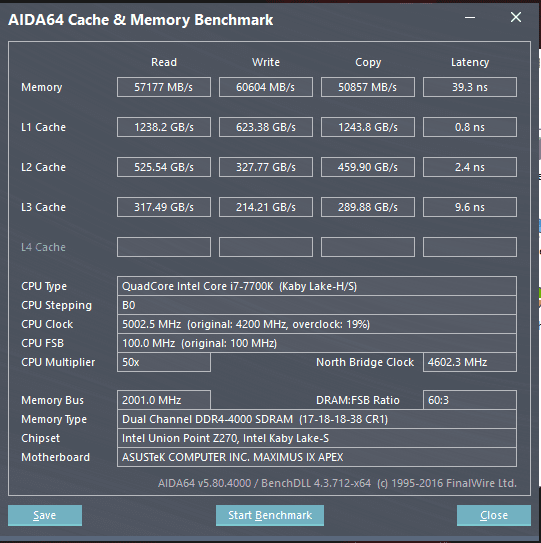Click the Close button at bottom
541x543 pixels.
[x=494, y=515]
